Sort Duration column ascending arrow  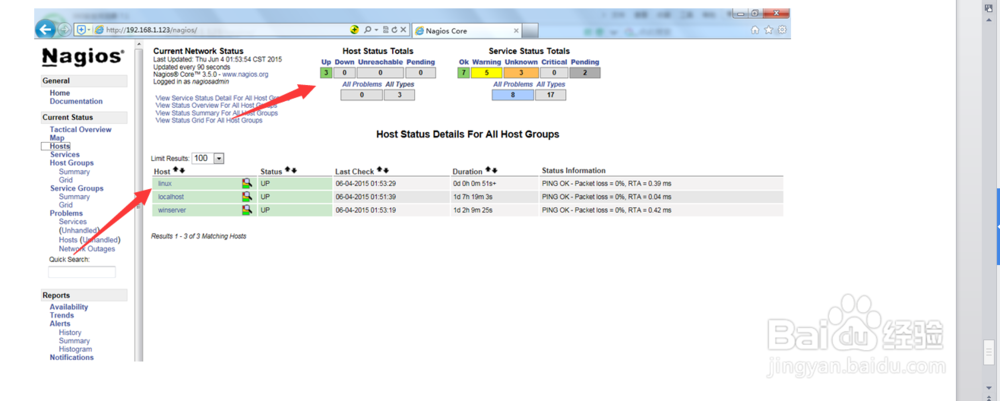click(489, 170)
